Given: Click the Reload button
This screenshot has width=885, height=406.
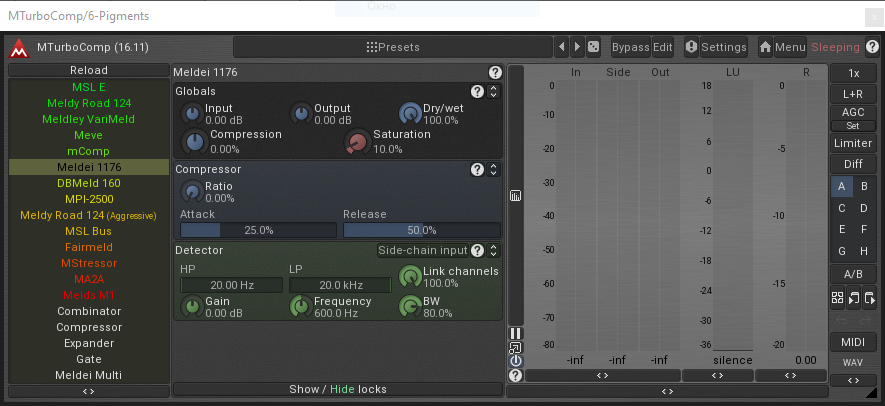Looking at the screenshot, I should (89, 71).
